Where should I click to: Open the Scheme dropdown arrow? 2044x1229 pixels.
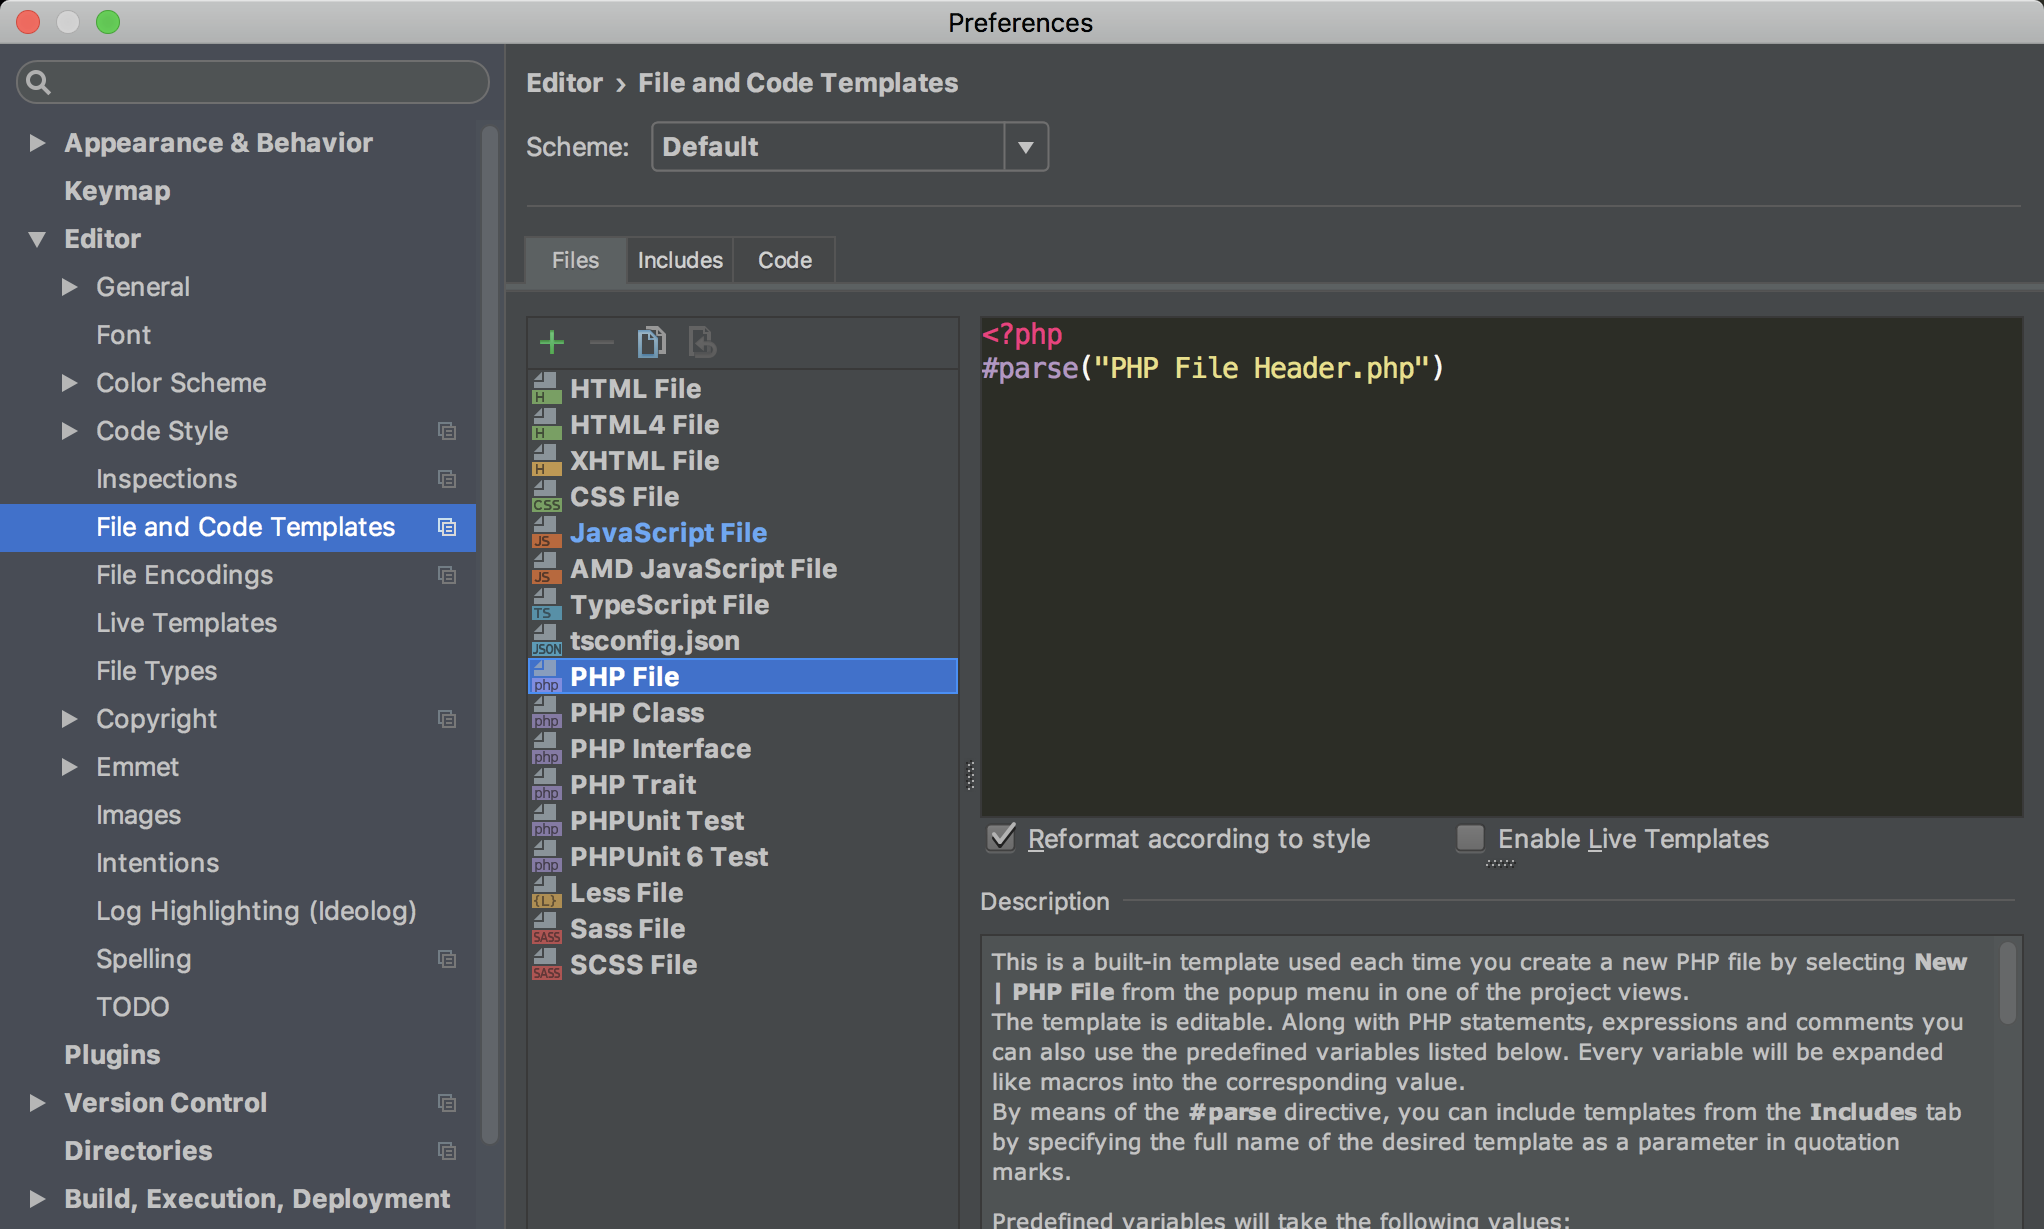[x=1026, y=147]
